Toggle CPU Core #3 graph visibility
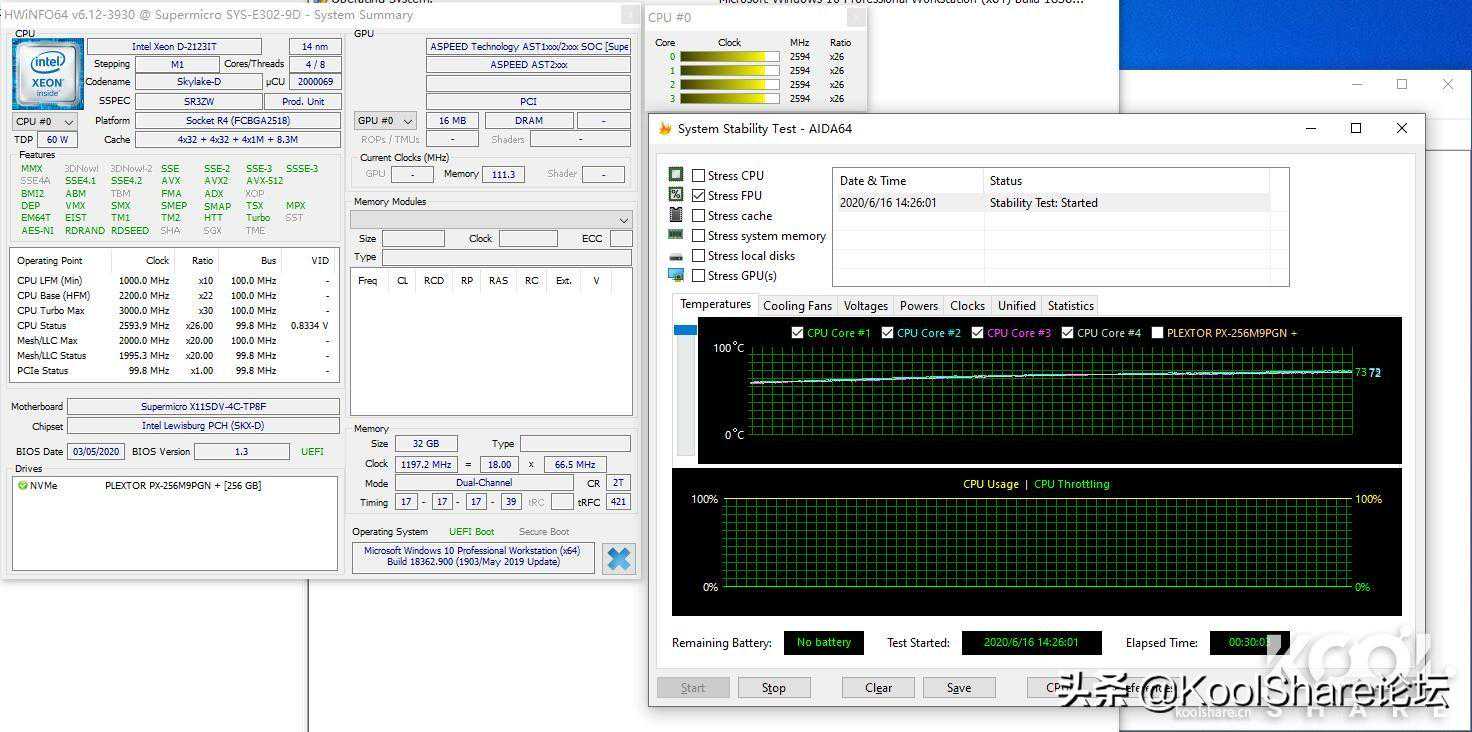This screenshot has height=732, width=1472. [977, 333]
